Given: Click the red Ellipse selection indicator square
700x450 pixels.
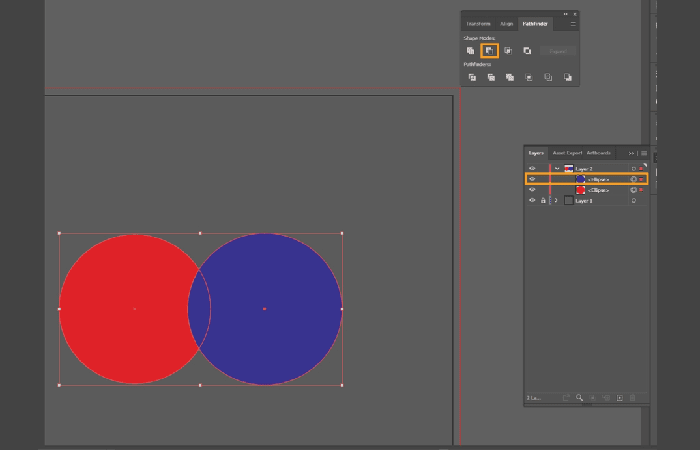Looking at the screenshot, I should tap(641, 190).
